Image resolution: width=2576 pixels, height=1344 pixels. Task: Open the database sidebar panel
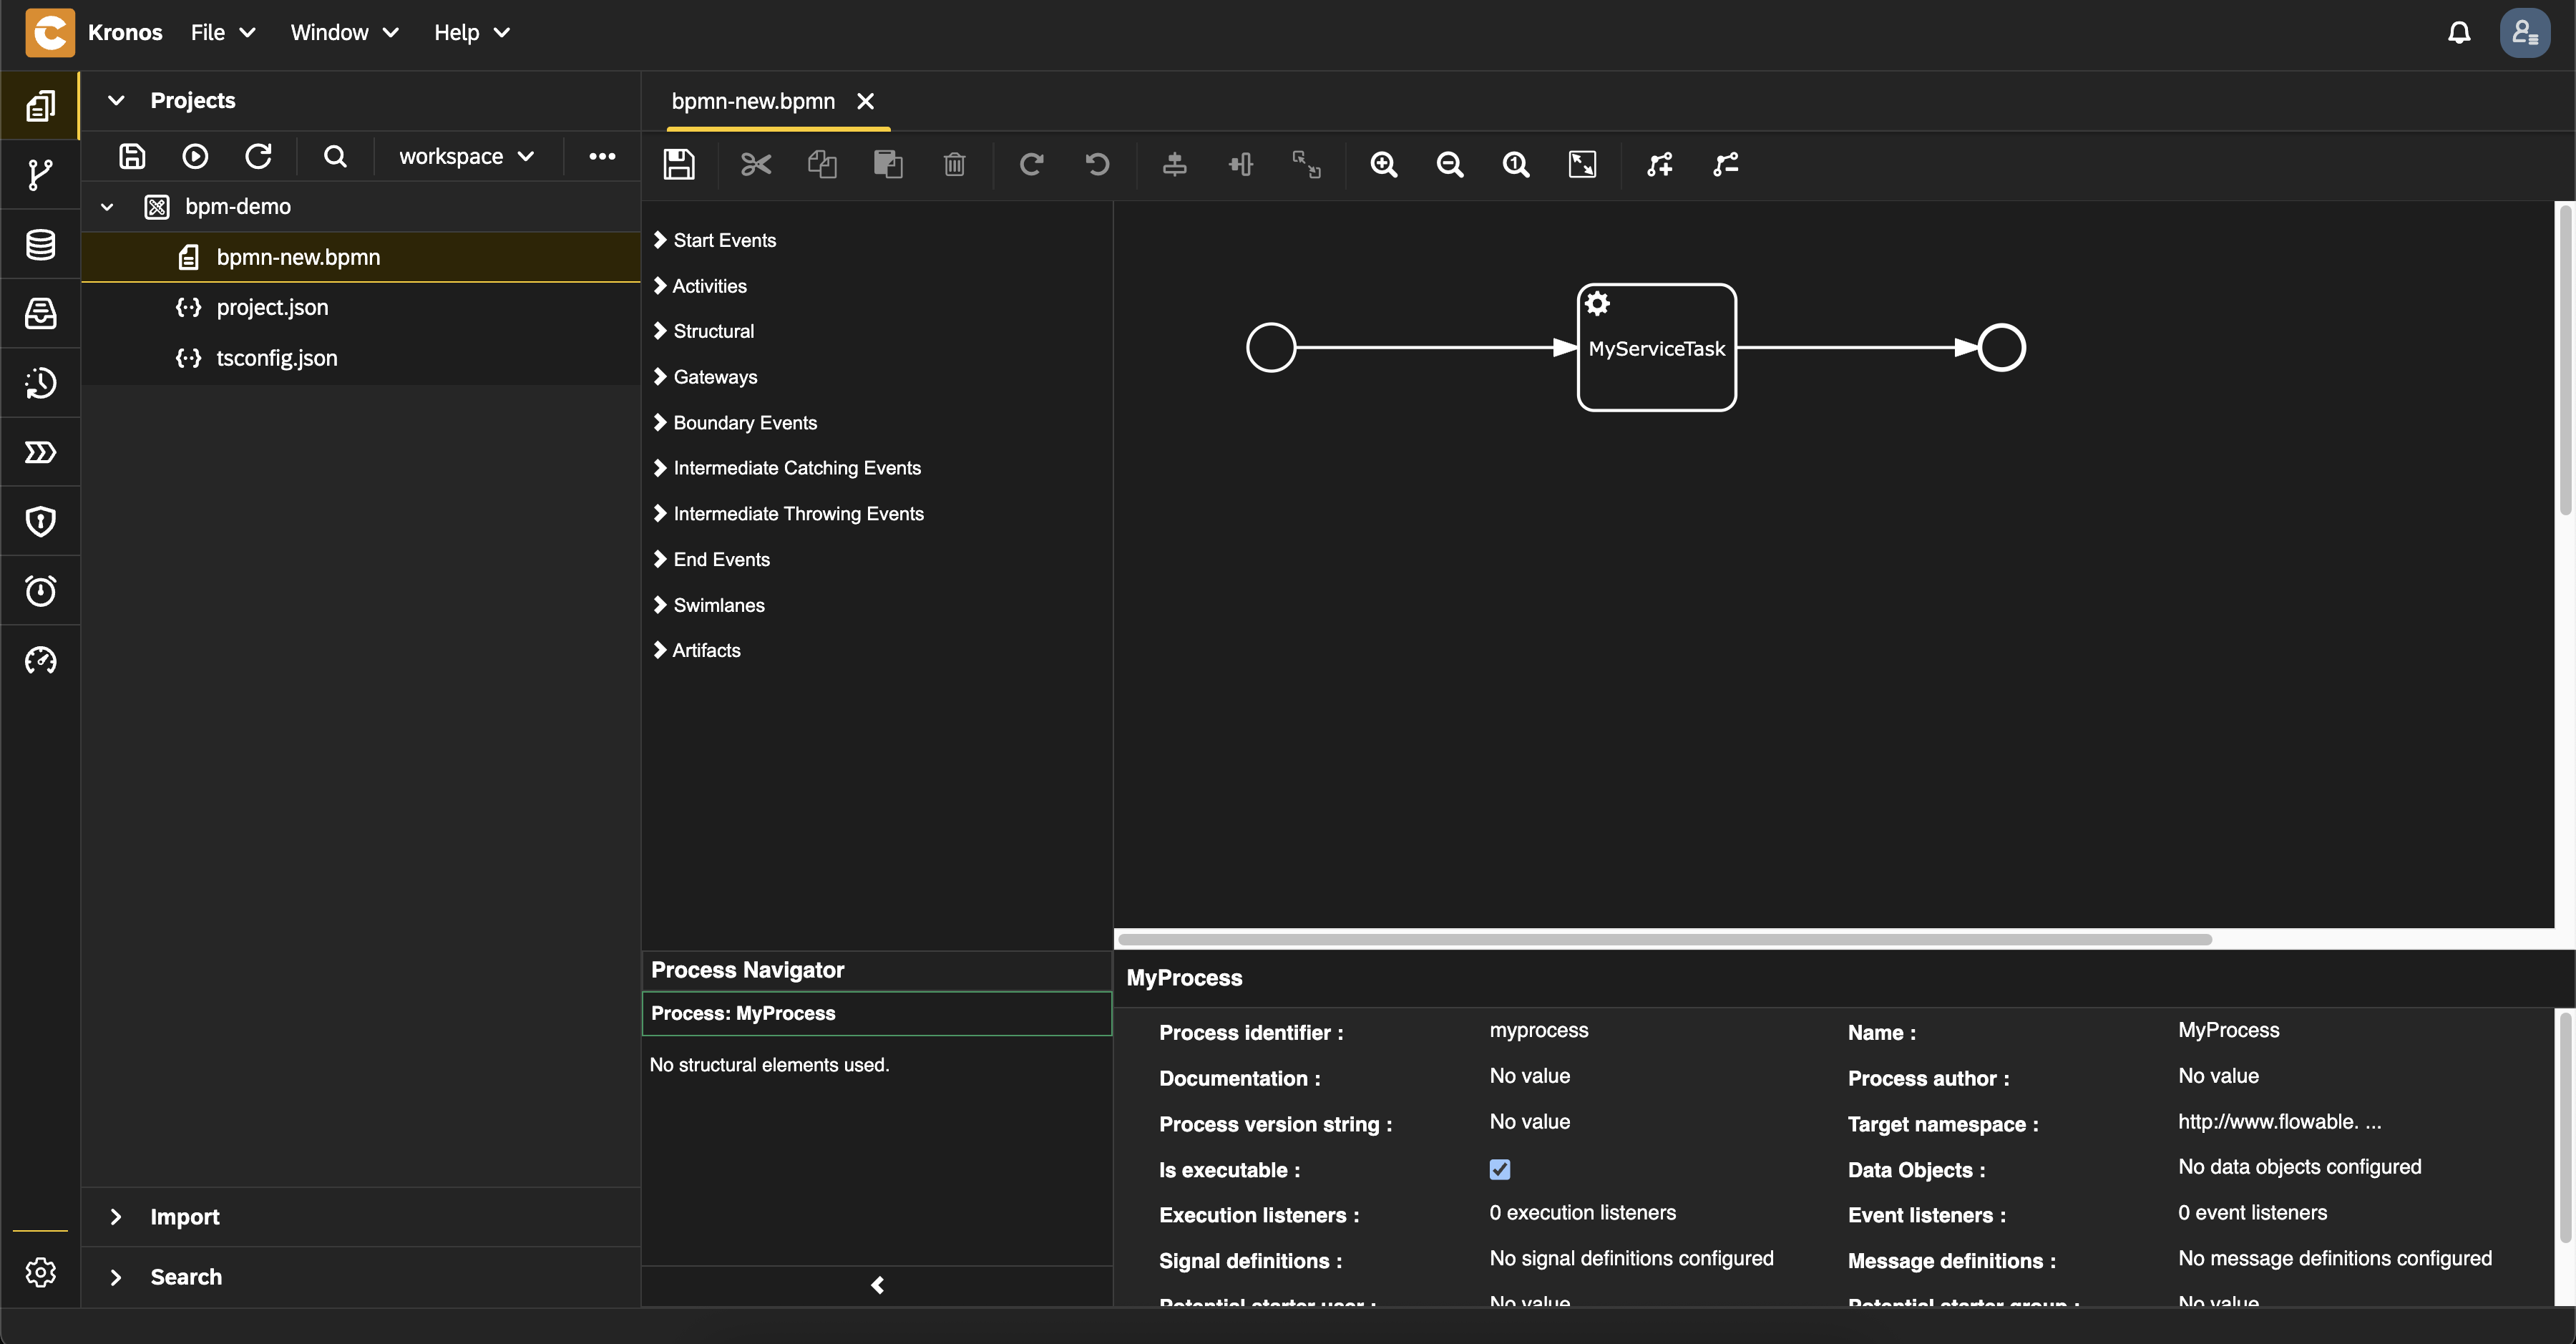pyautogui.click(x=40, y=244)
